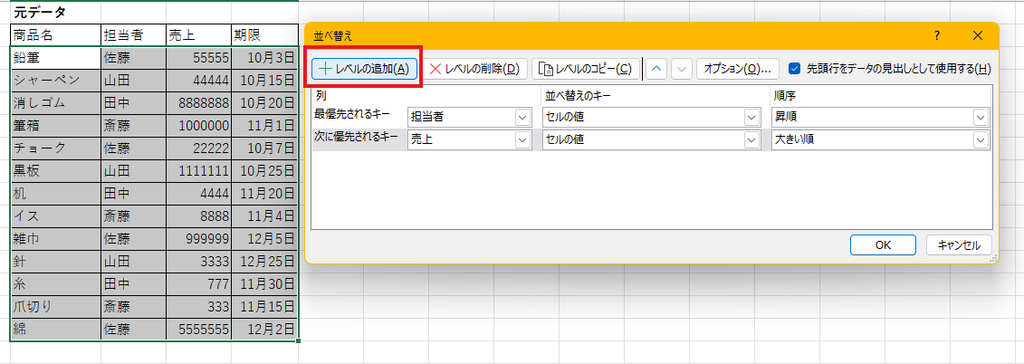The height and width of the screenshot is (364, 1024).
Task: Select the シャーペン cell
Action: [x=56, y=80]
